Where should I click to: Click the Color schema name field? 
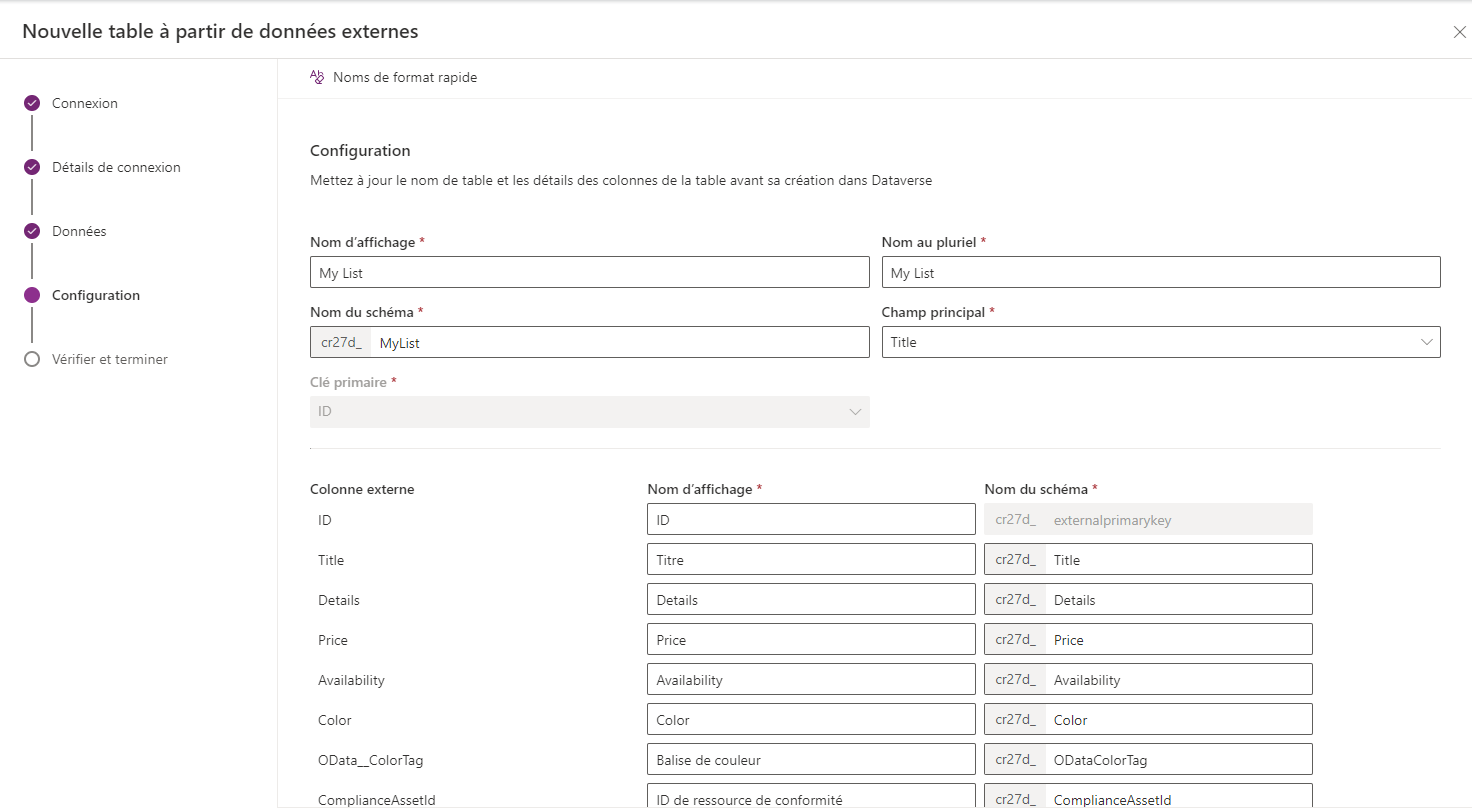(1178, 719)
